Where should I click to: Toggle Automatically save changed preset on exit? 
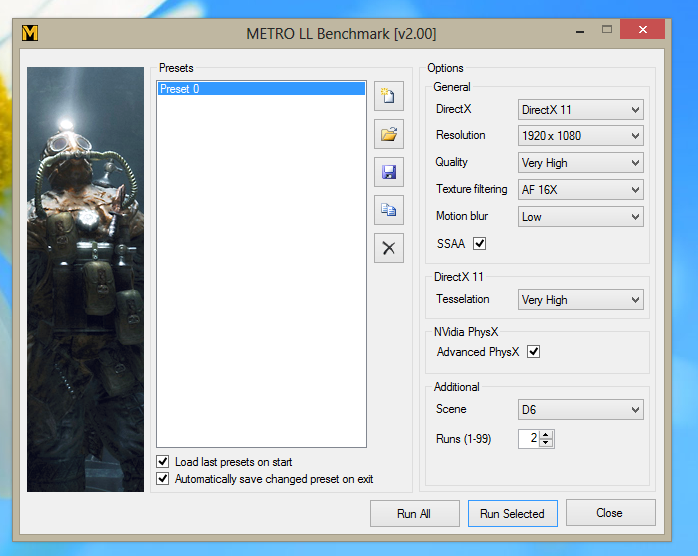click(163, 479)
